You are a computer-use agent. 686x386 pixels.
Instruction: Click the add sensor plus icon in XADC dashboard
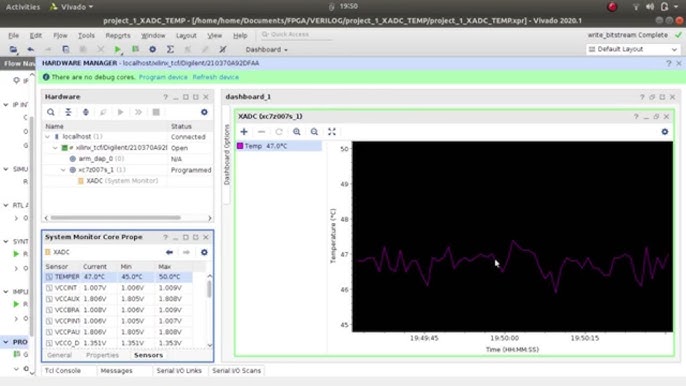point(244,132)
